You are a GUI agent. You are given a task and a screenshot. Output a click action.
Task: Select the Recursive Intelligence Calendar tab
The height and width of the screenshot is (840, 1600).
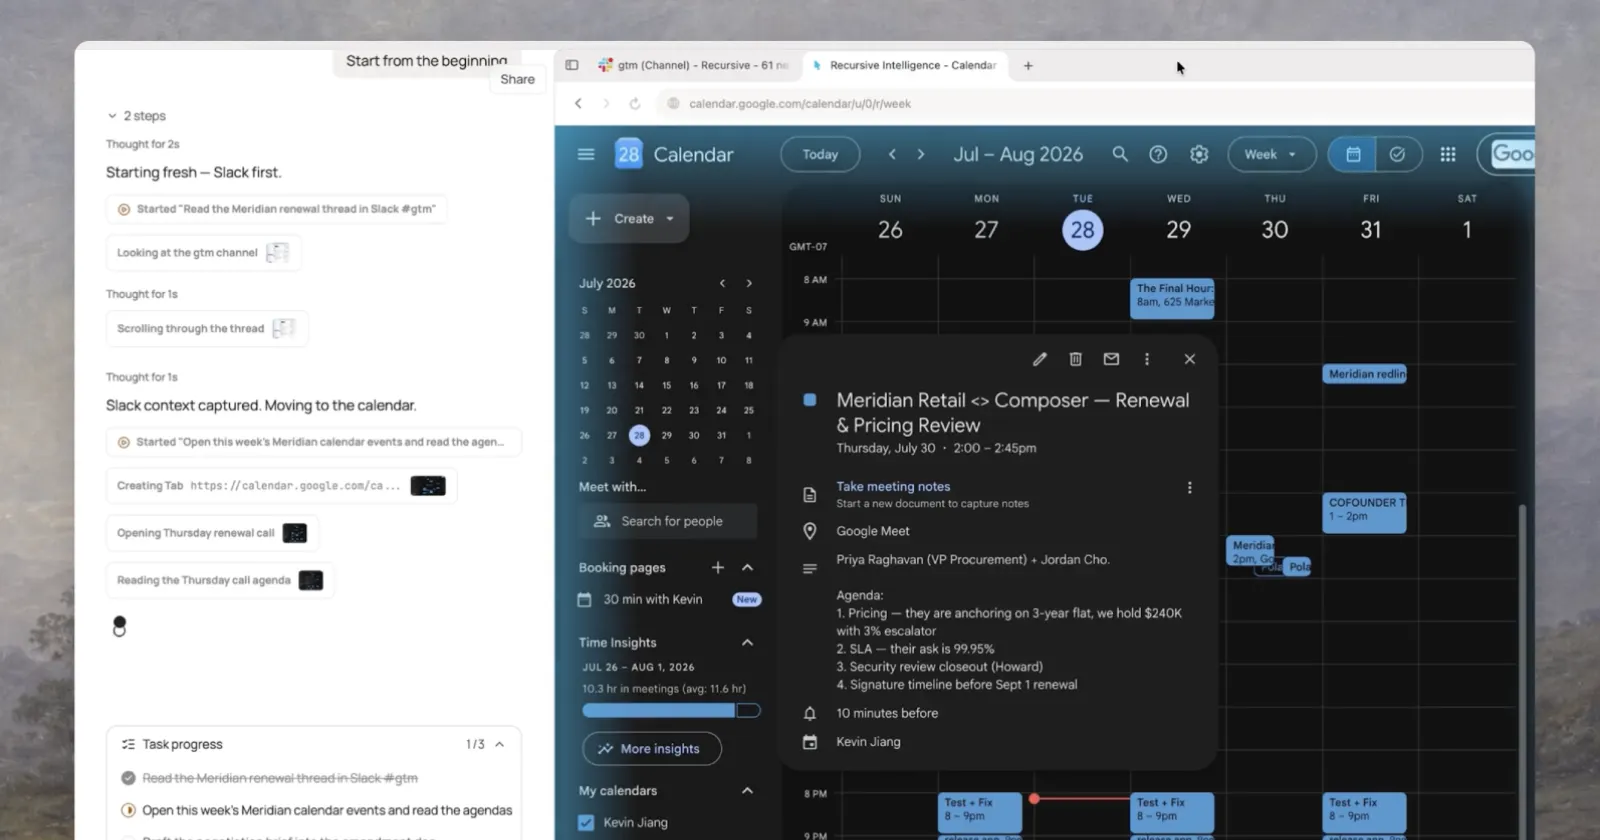click(x=904, y=65)
